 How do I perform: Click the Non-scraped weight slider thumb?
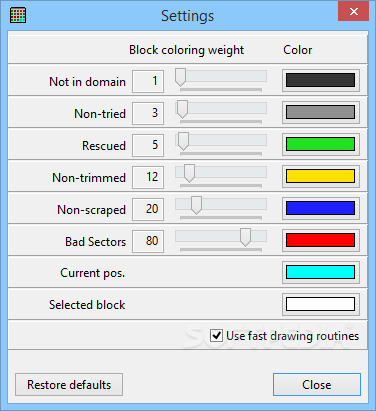pyautogui.click(x=196, y=205)
